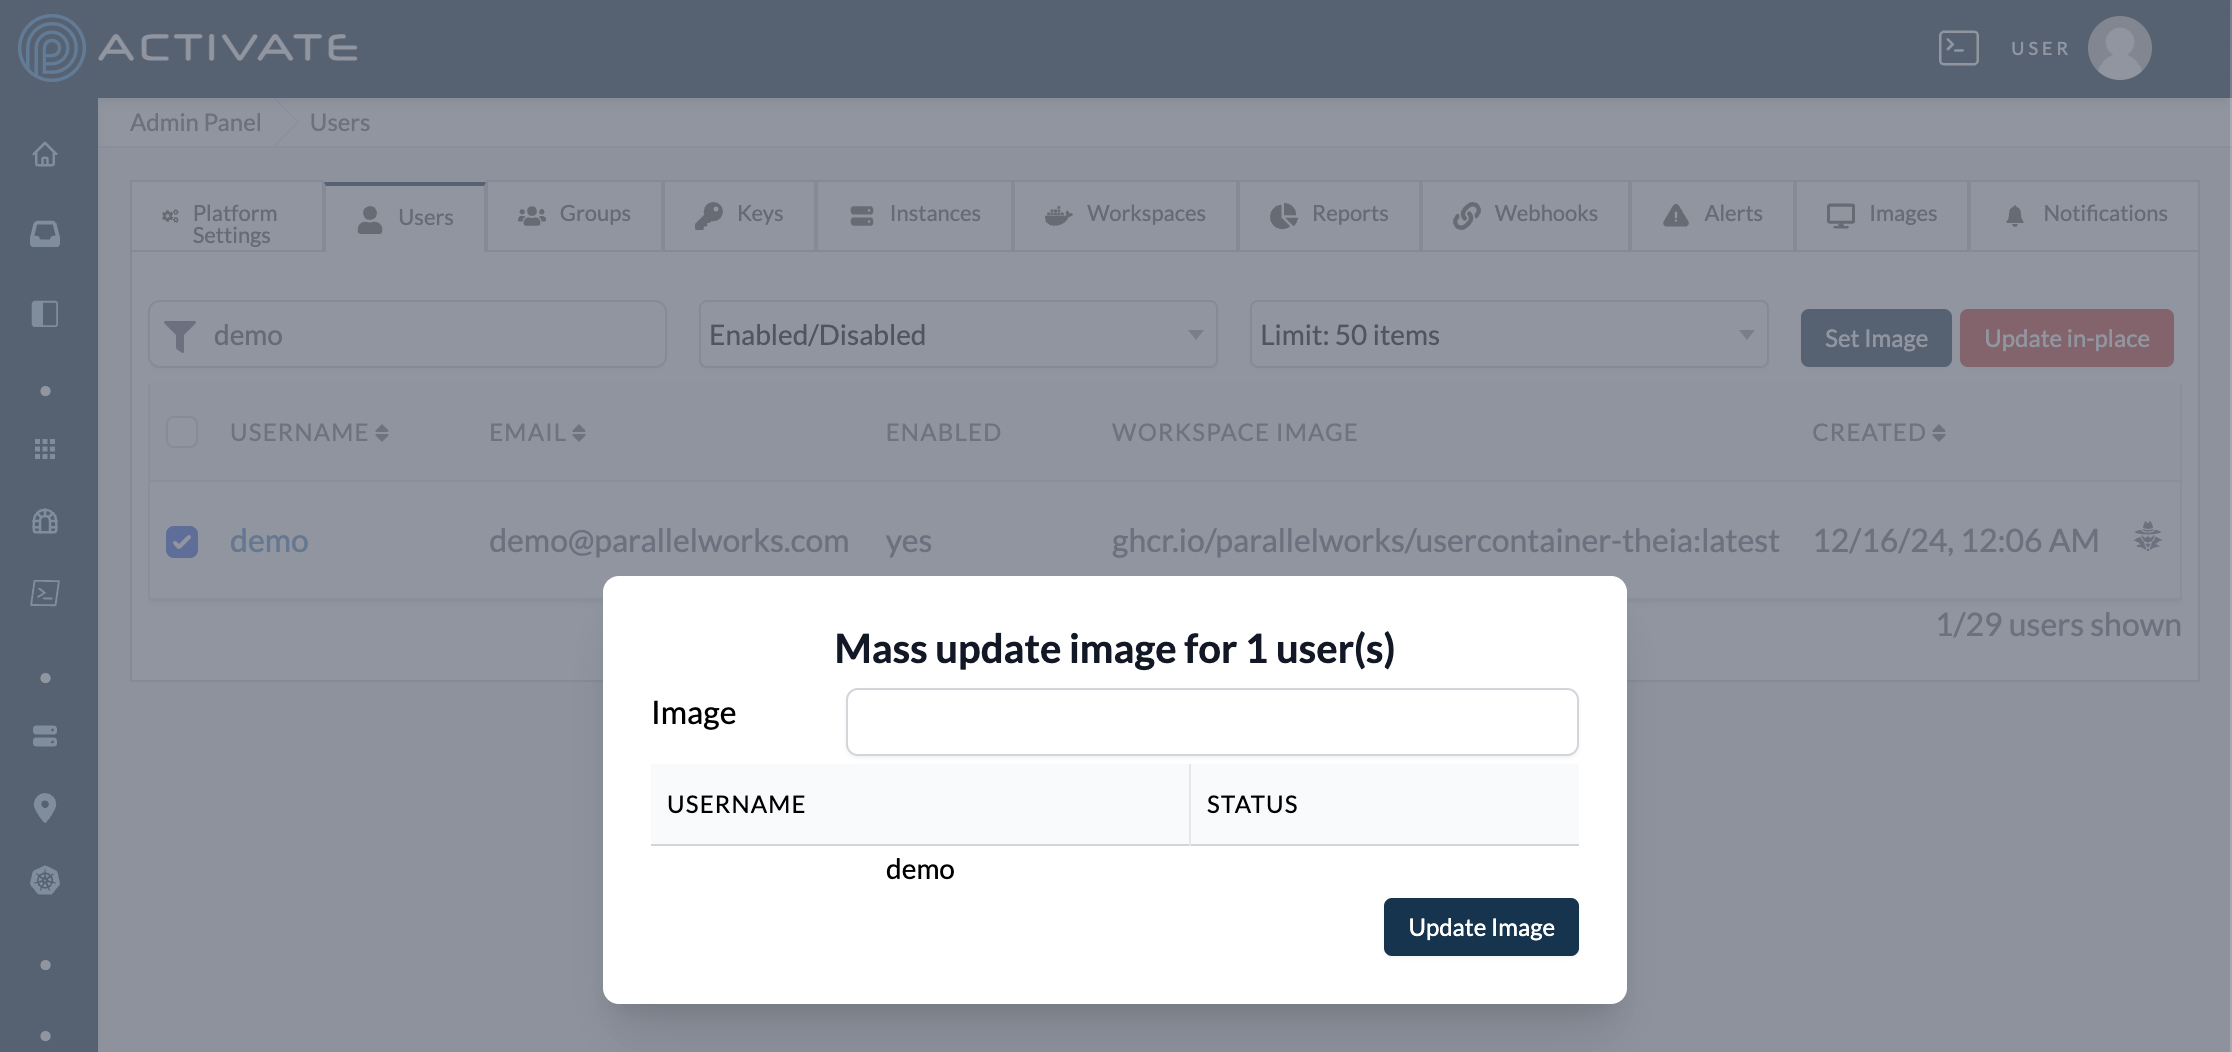Sort by username arrows icon
Image resolution: width=2232 pixels, height=1052 pixels.
[381, 433]
